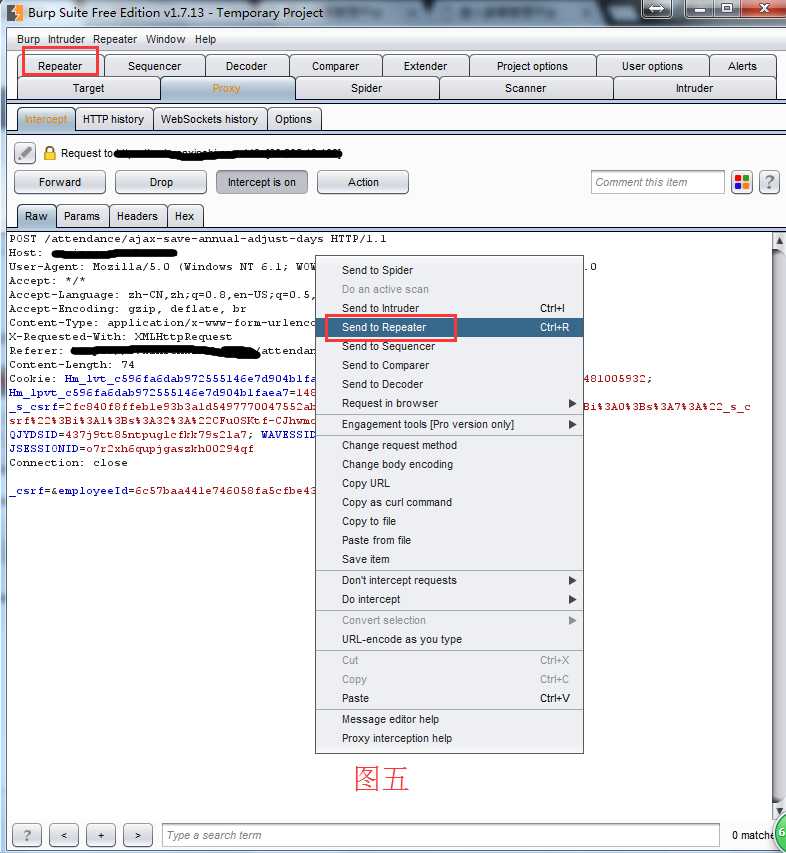Switch to the Comparer tab

pos(336,66)
